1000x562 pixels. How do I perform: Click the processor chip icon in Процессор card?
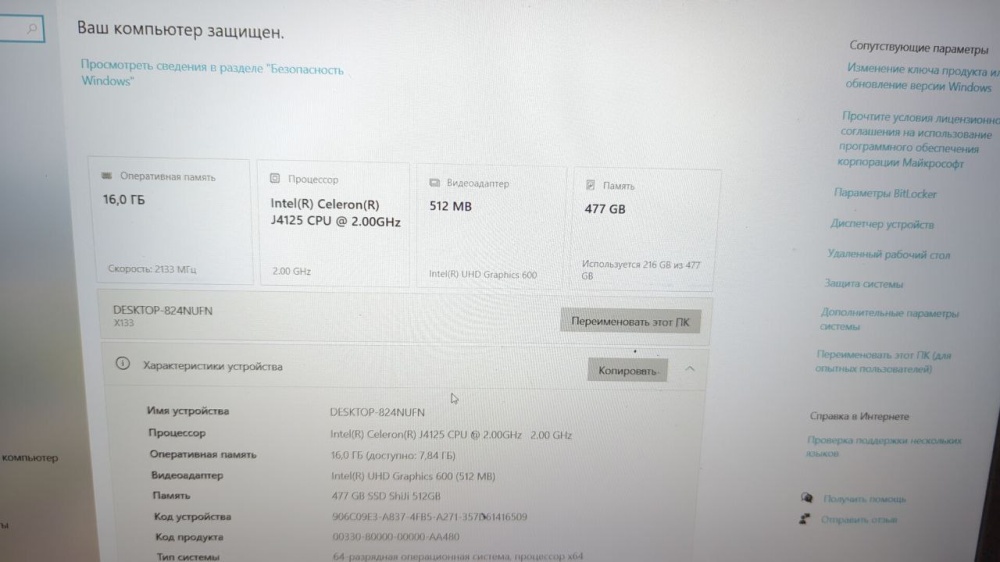click(x=275, y=179)
